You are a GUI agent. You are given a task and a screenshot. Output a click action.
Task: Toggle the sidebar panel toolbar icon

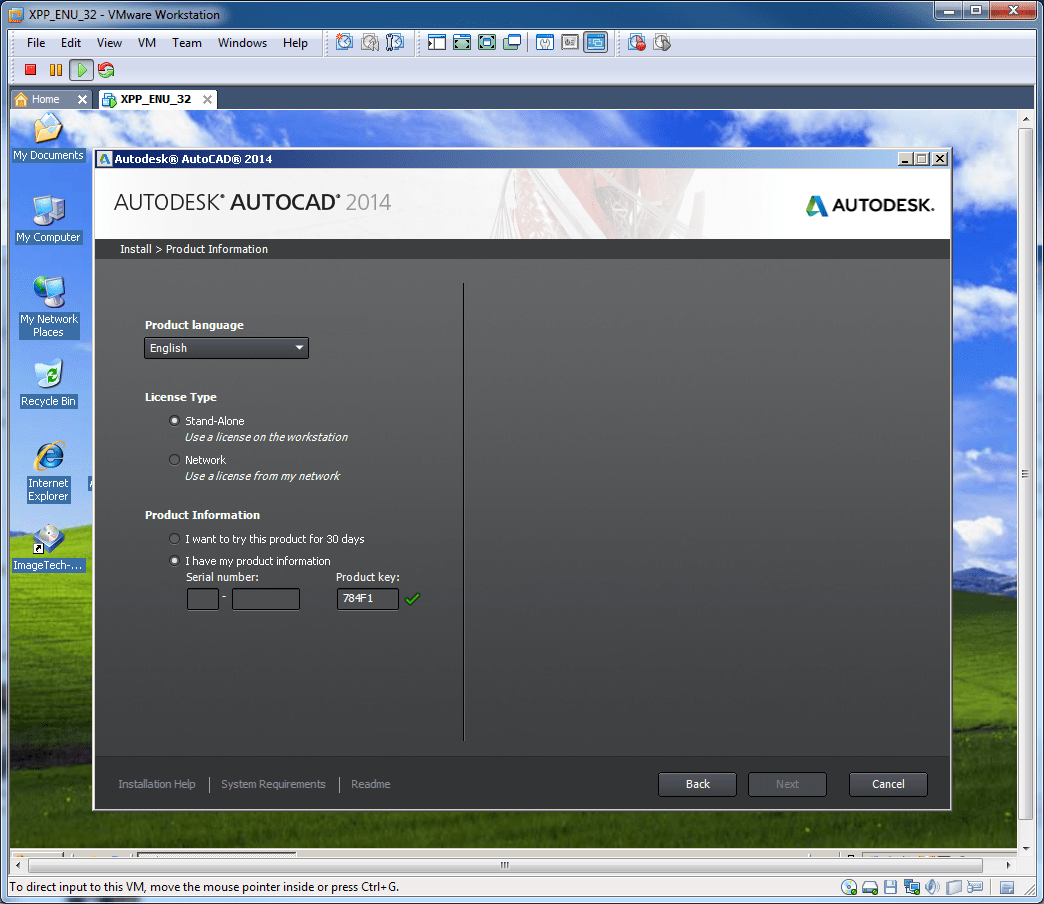[437, 43]
